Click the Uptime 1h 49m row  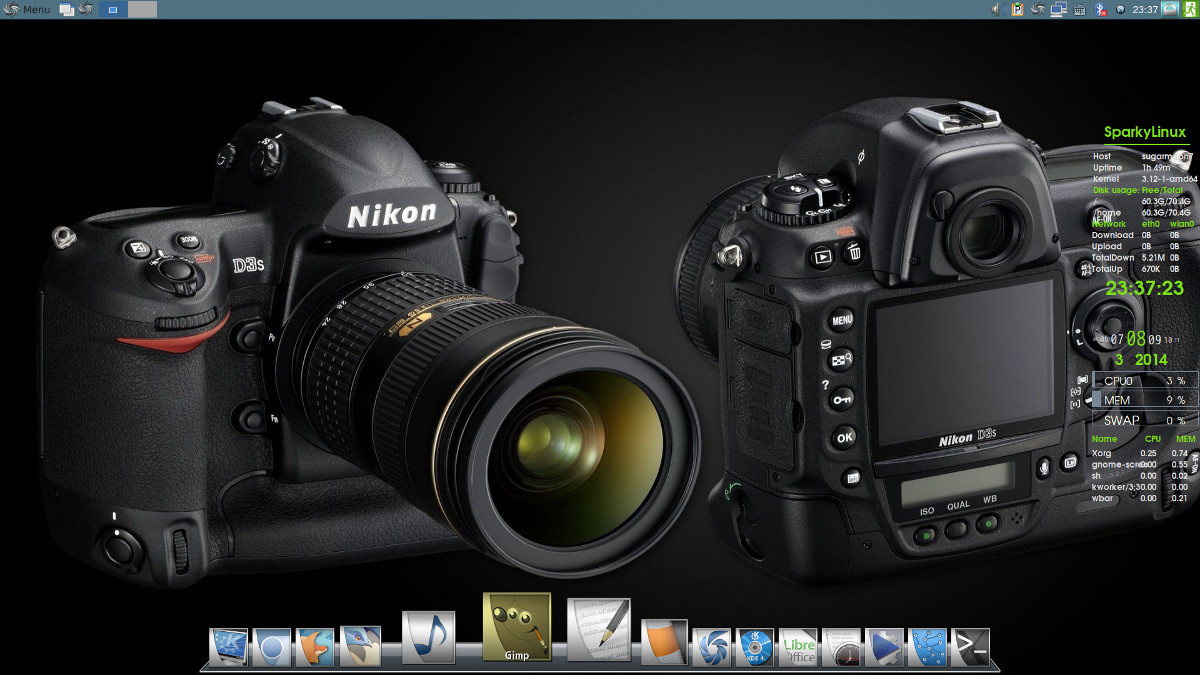tap(1132, 167)
